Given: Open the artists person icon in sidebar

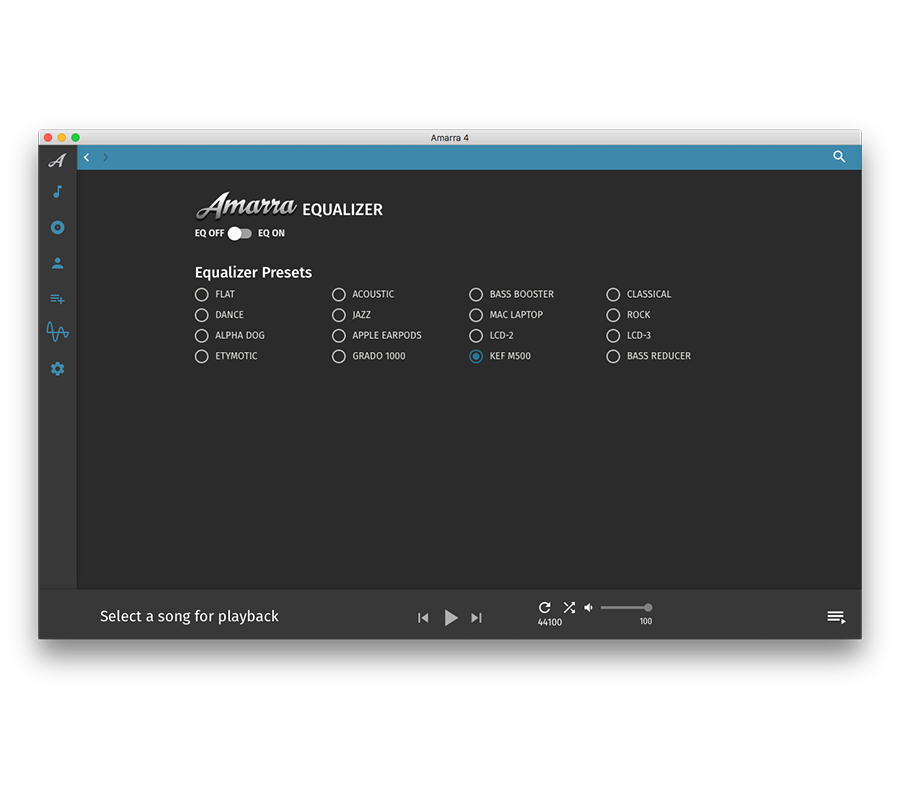Looking at the screenshot, I should (x=58, y=263).
